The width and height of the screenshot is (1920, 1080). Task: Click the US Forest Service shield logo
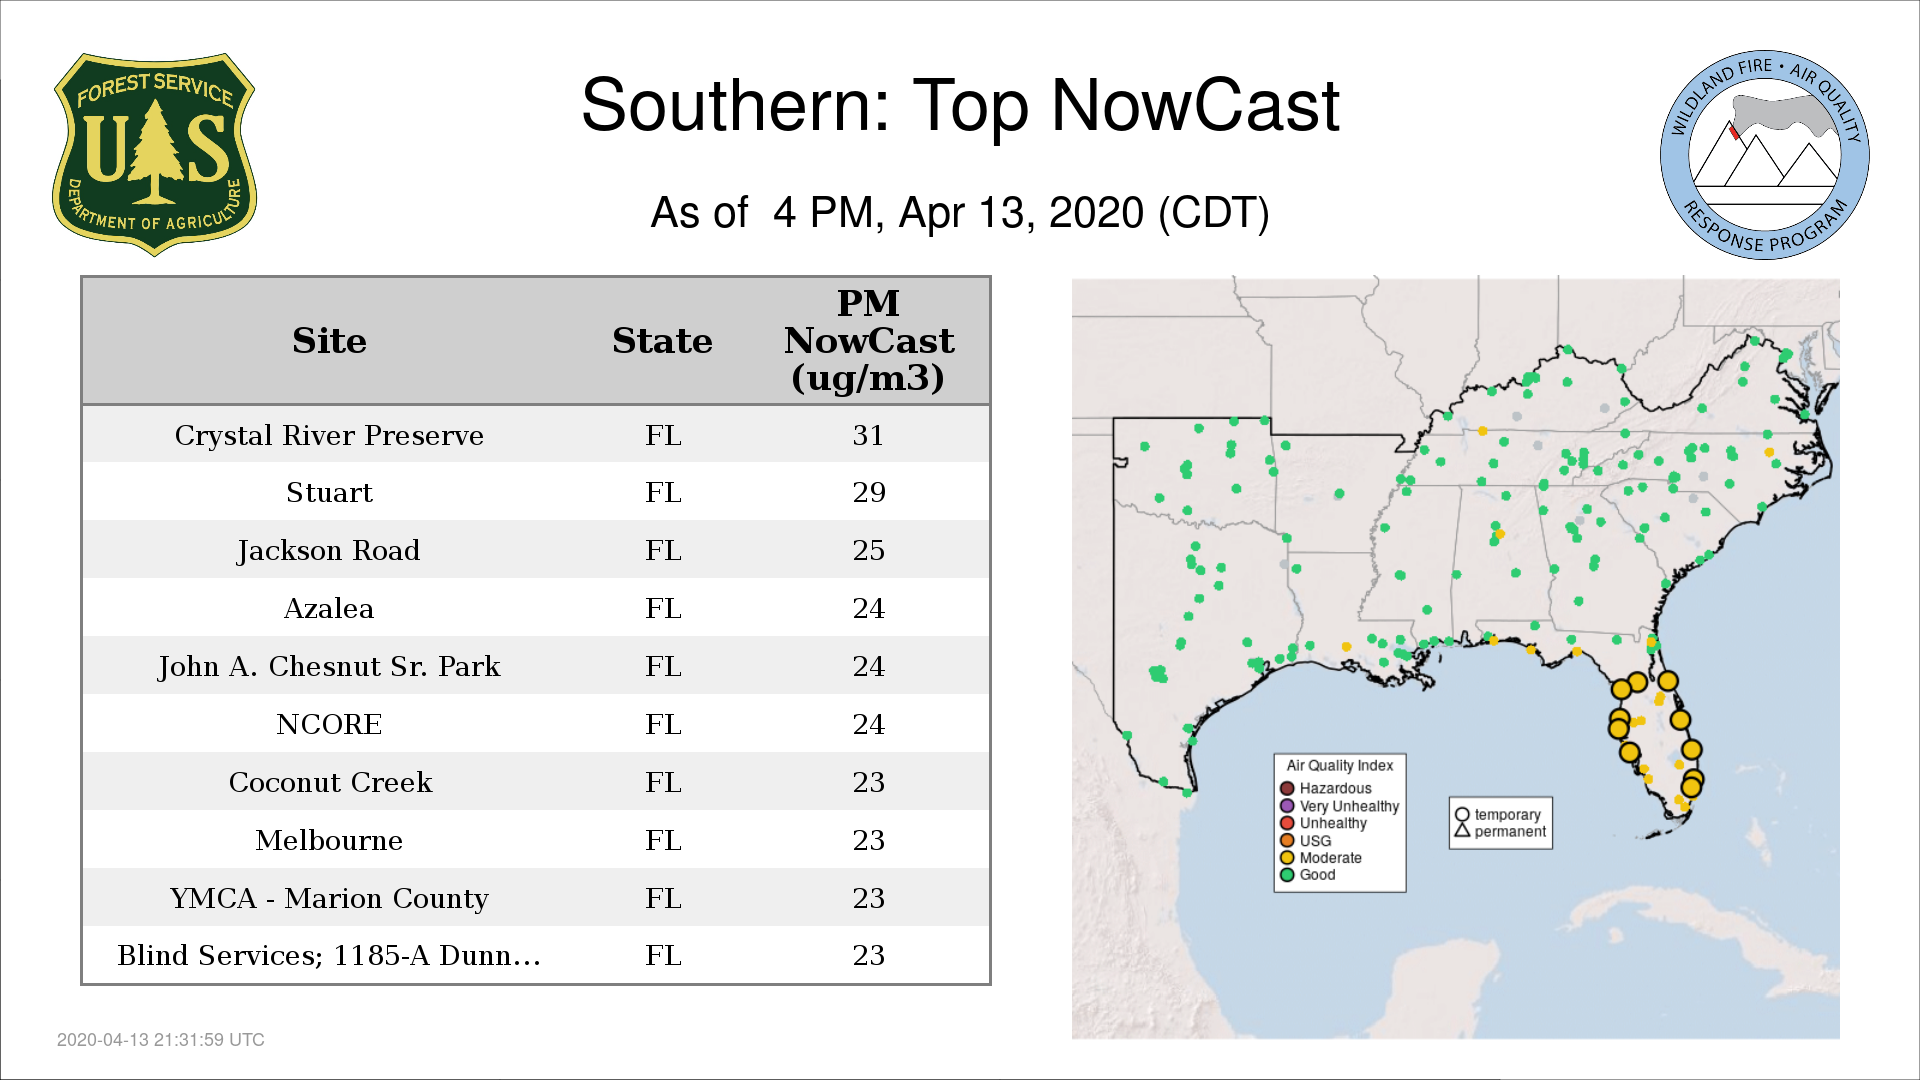(x=154, y=155)
